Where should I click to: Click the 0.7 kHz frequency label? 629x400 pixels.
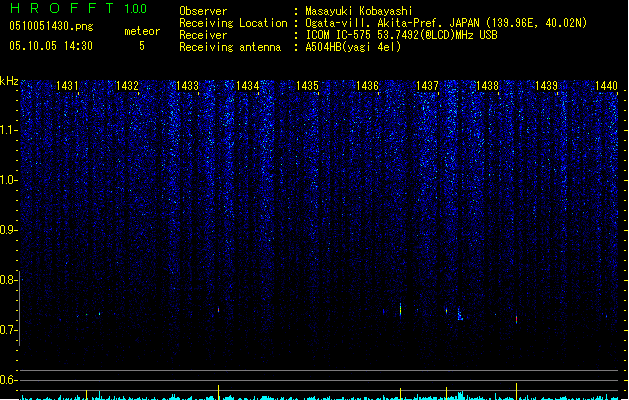pyautogui.click(x=8, y=330)
